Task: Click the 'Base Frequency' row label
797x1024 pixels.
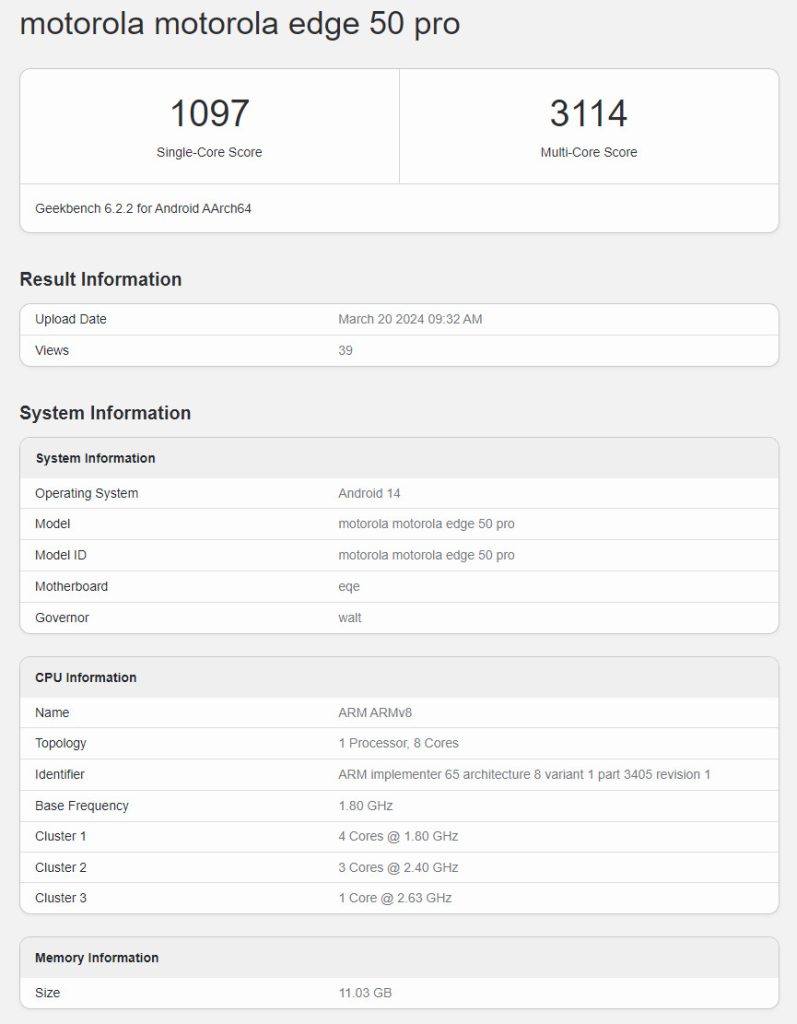Action: (x=82, y=806)
